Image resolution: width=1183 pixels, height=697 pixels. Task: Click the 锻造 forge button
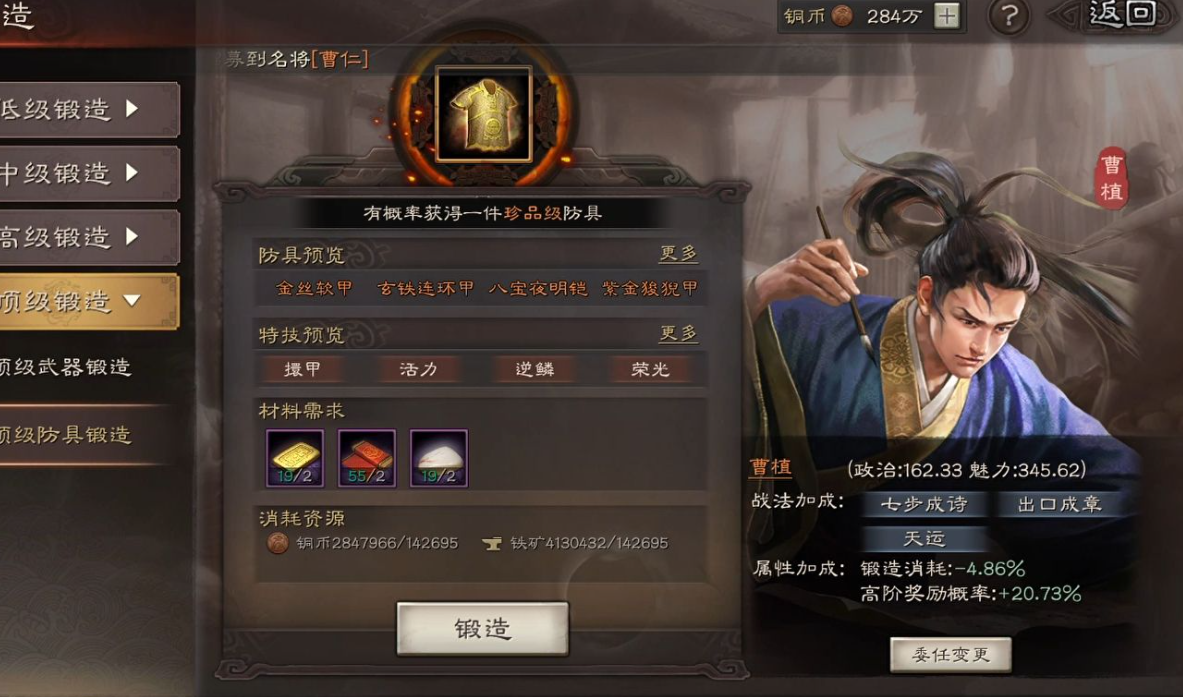tap(483, 628)
